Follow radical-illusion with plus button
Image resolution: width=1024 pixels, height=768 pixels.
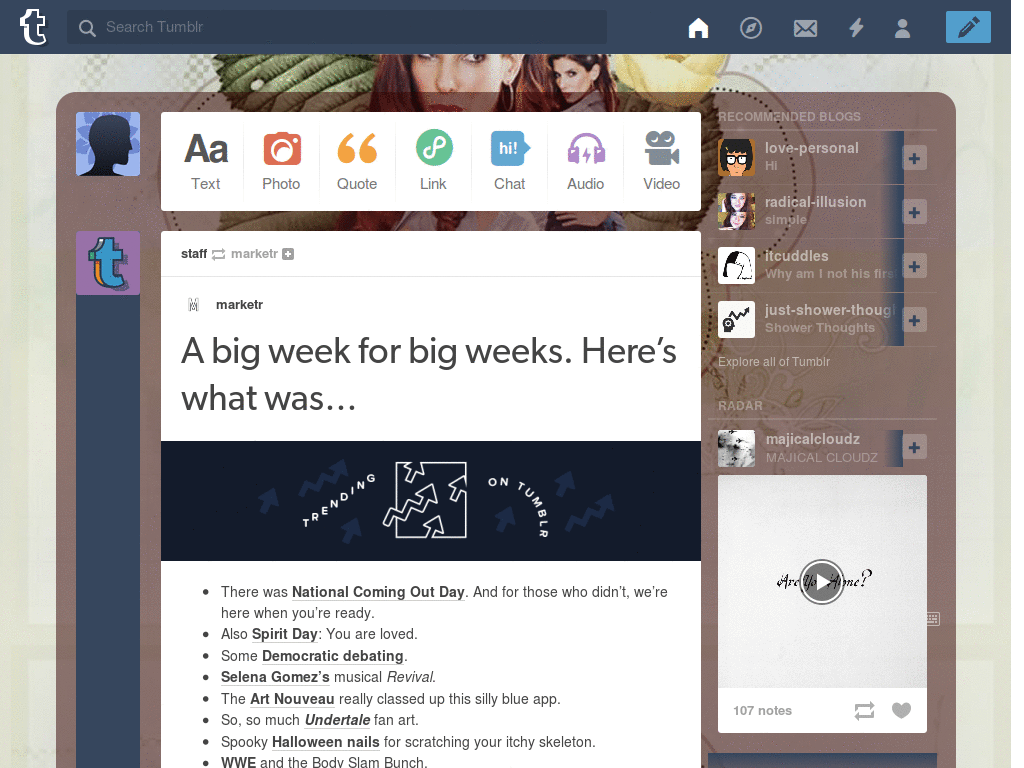coord(914,212)
